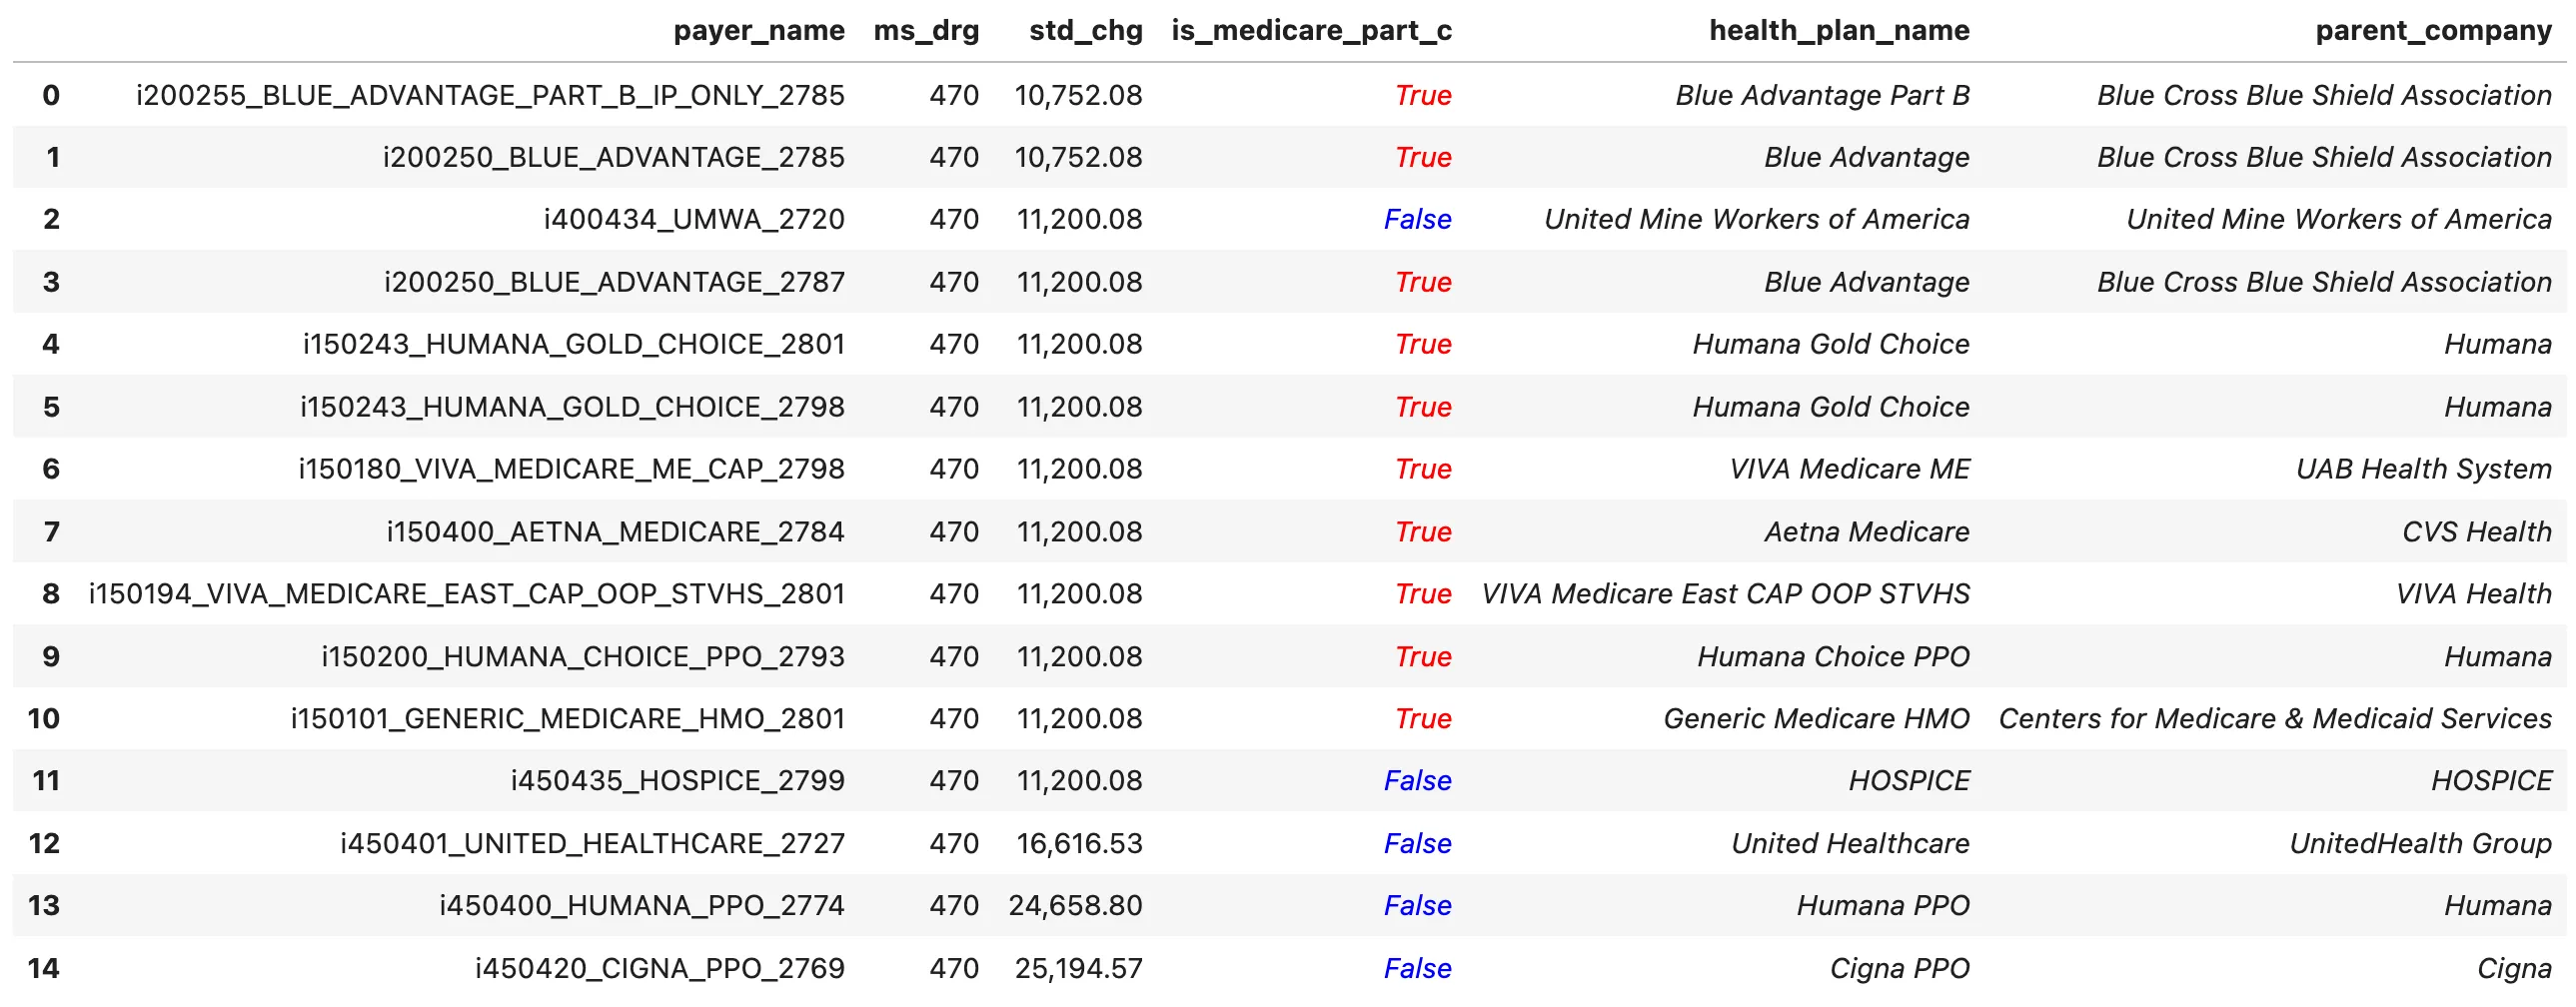The width and height of the screenshot is (2576, 1007).
Task: Click the UnitedHealth Group cell
Action: 2420,844
